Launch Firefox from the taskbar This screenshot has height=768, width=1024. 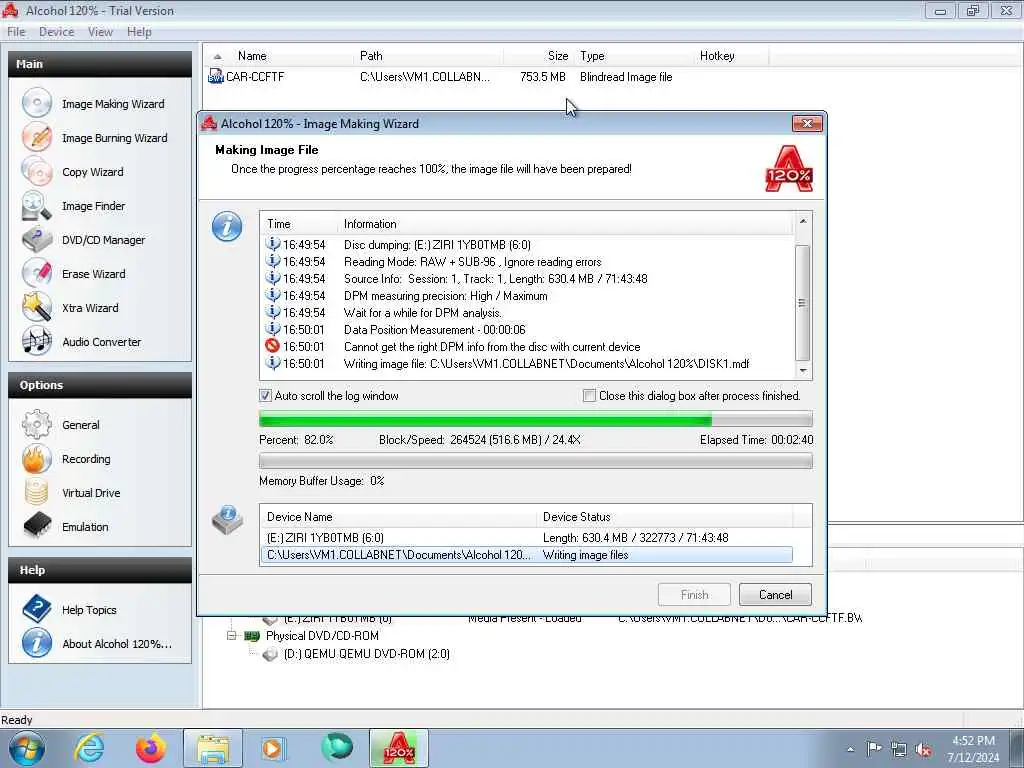(x=151, y=748)
